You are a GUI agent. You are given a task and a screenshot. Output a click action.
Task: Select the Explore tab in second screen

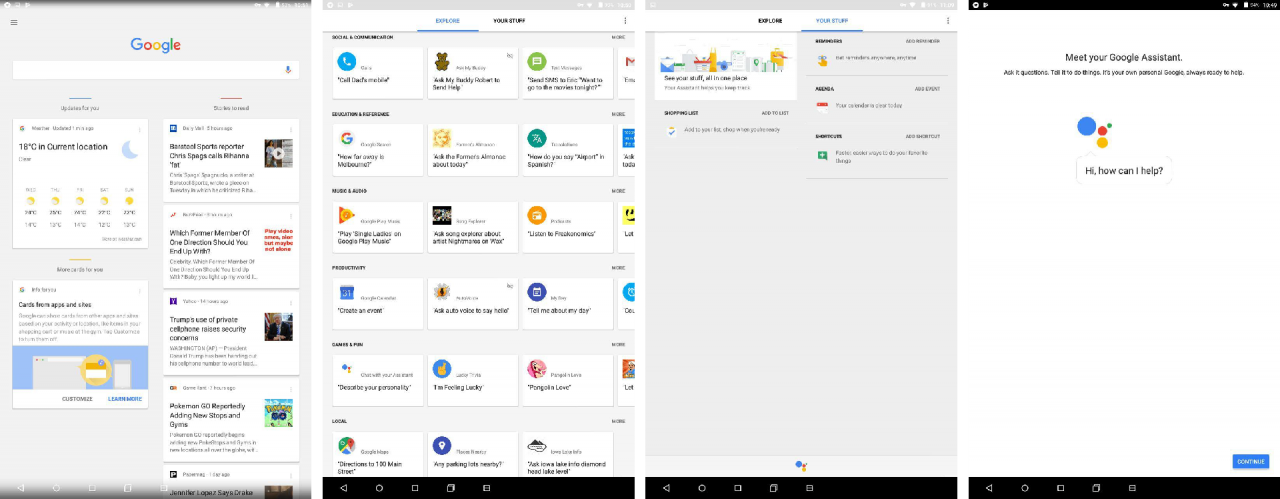[447, 20]
